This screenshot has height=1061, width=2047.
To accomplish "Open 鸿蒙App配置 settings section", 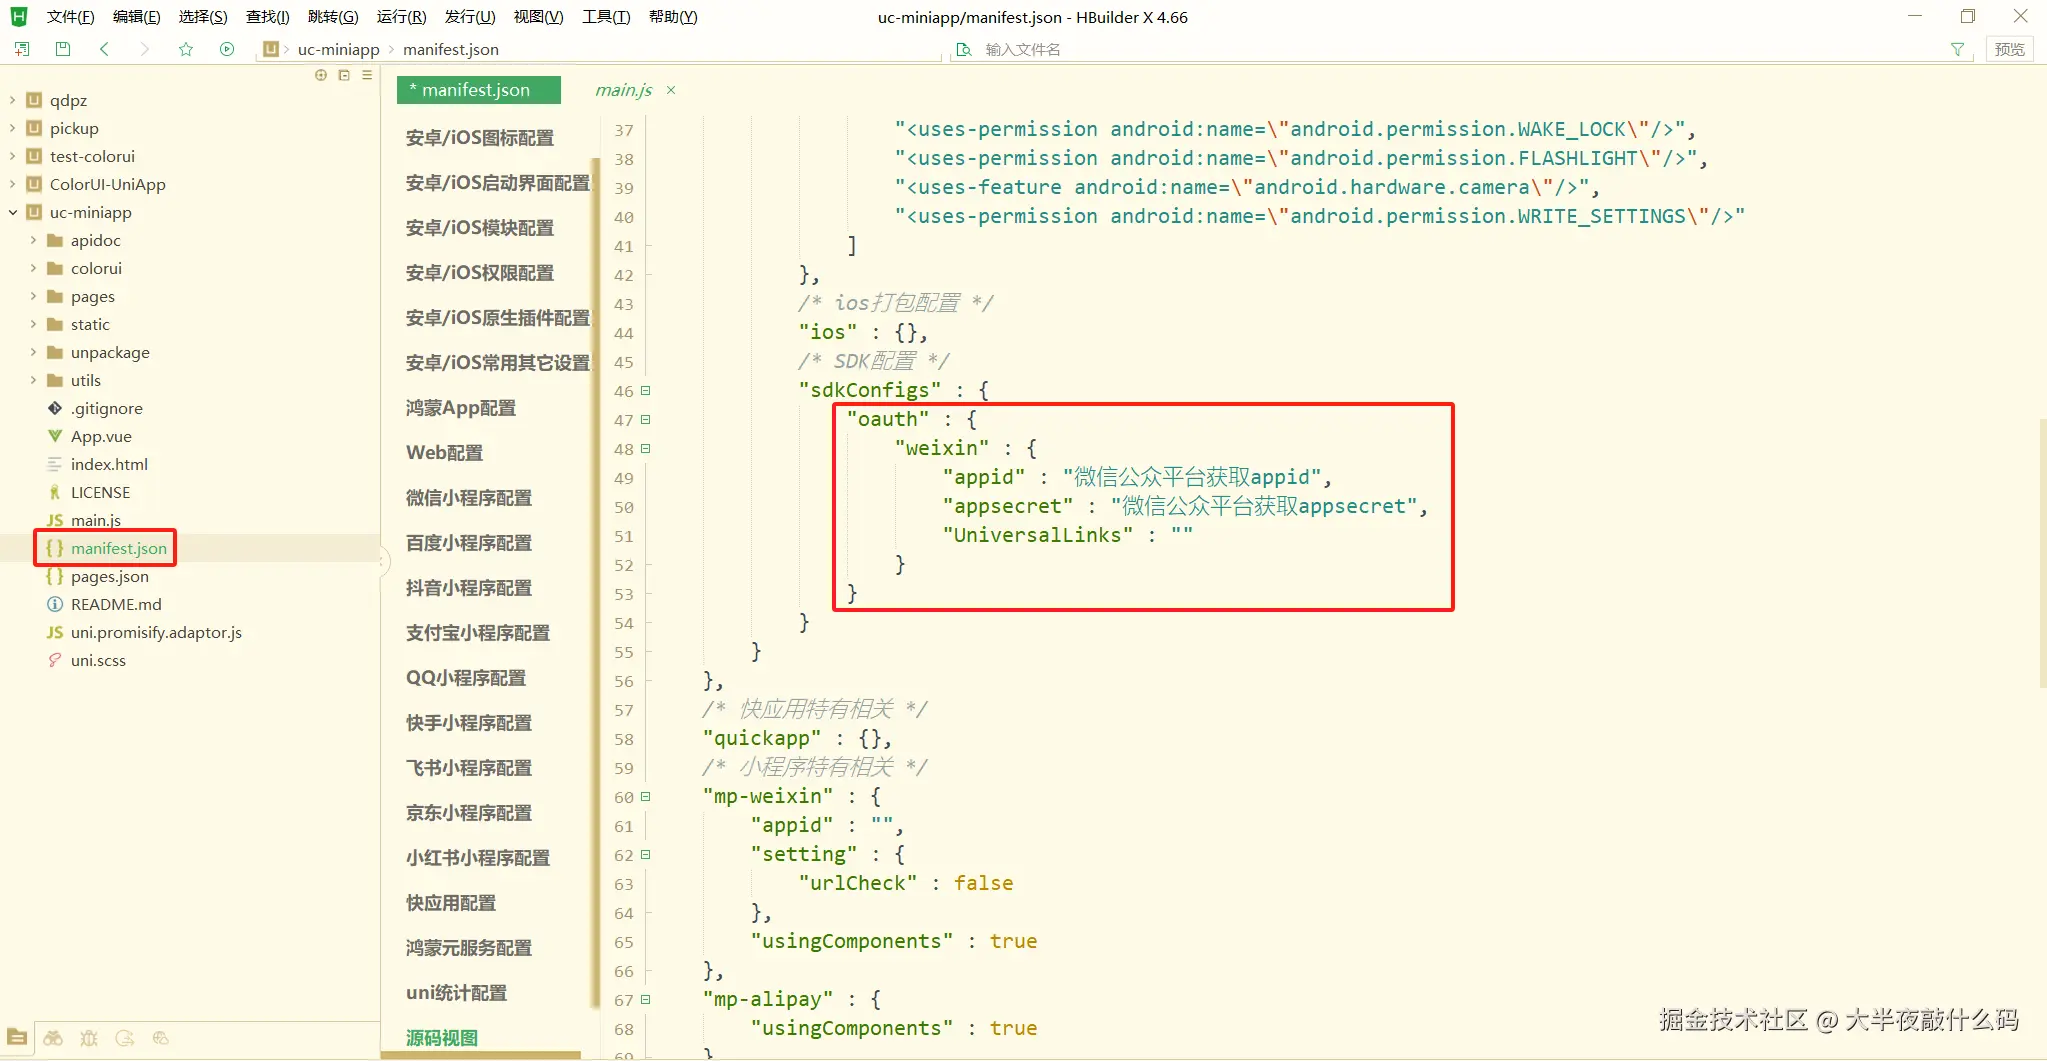I will 461,408.
